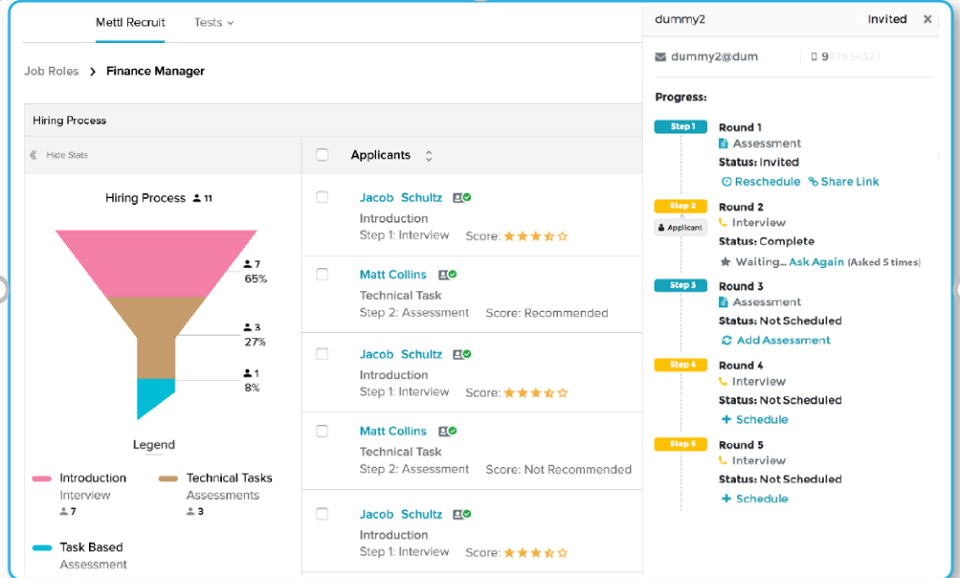
Task: Click the email icon beside dummy2@dum
Action: (x=659, y=57)
